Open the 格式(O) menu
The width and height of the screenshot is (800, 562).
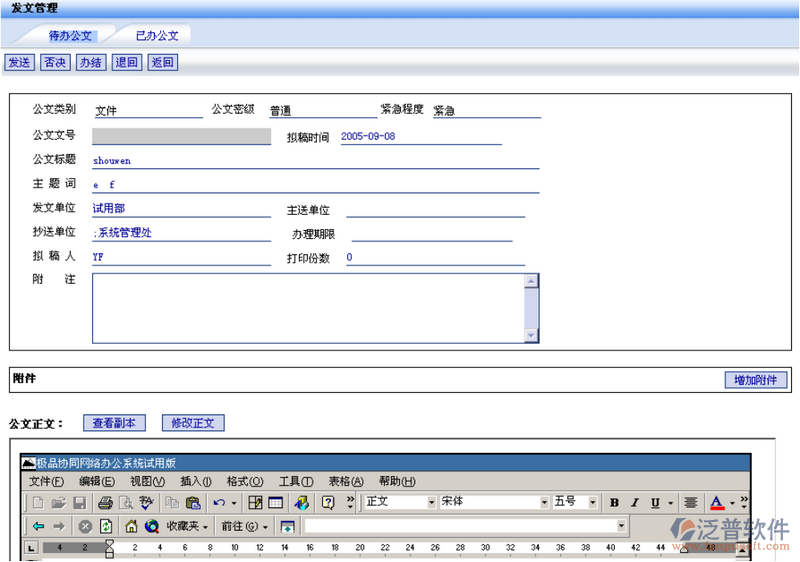pyautogui.click(x=245, y=481)
